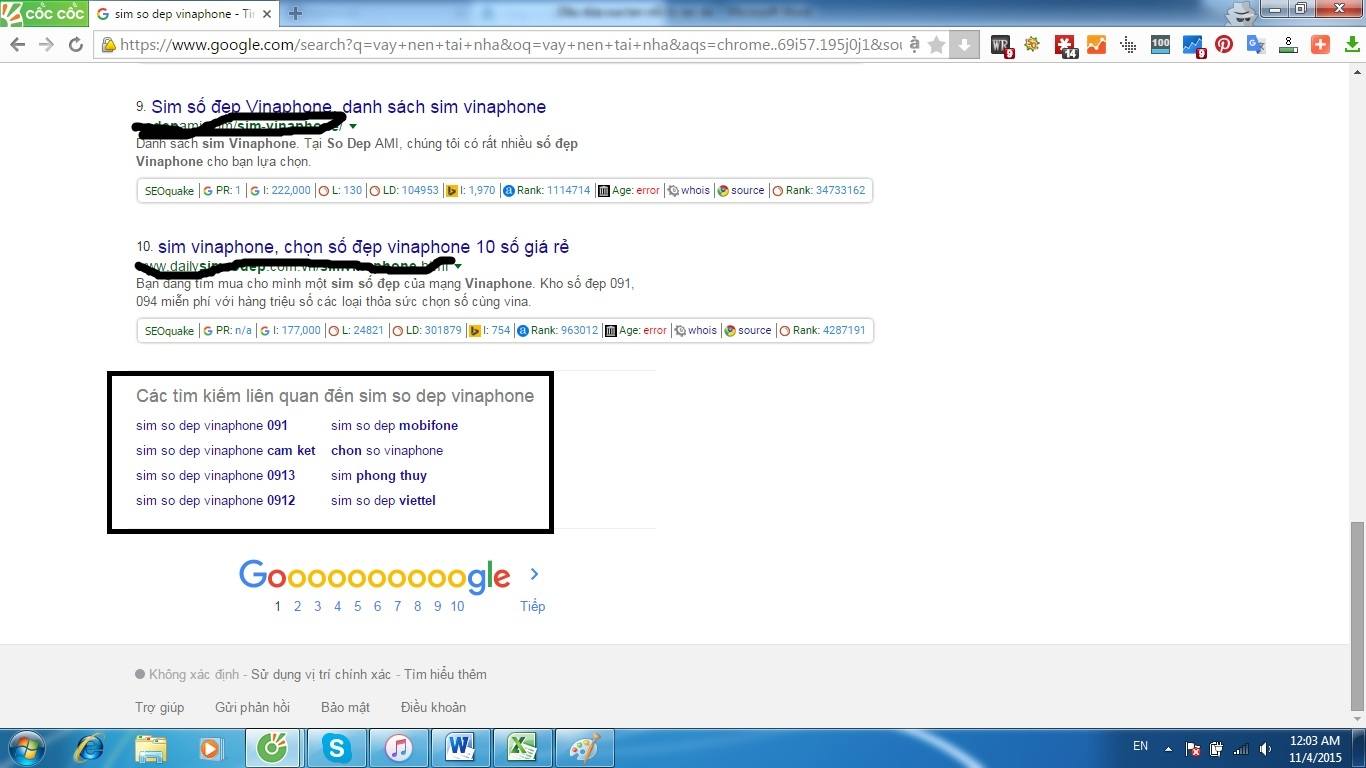
Task: Launch Internet Explorer from the taskbar
Action: 90,748
